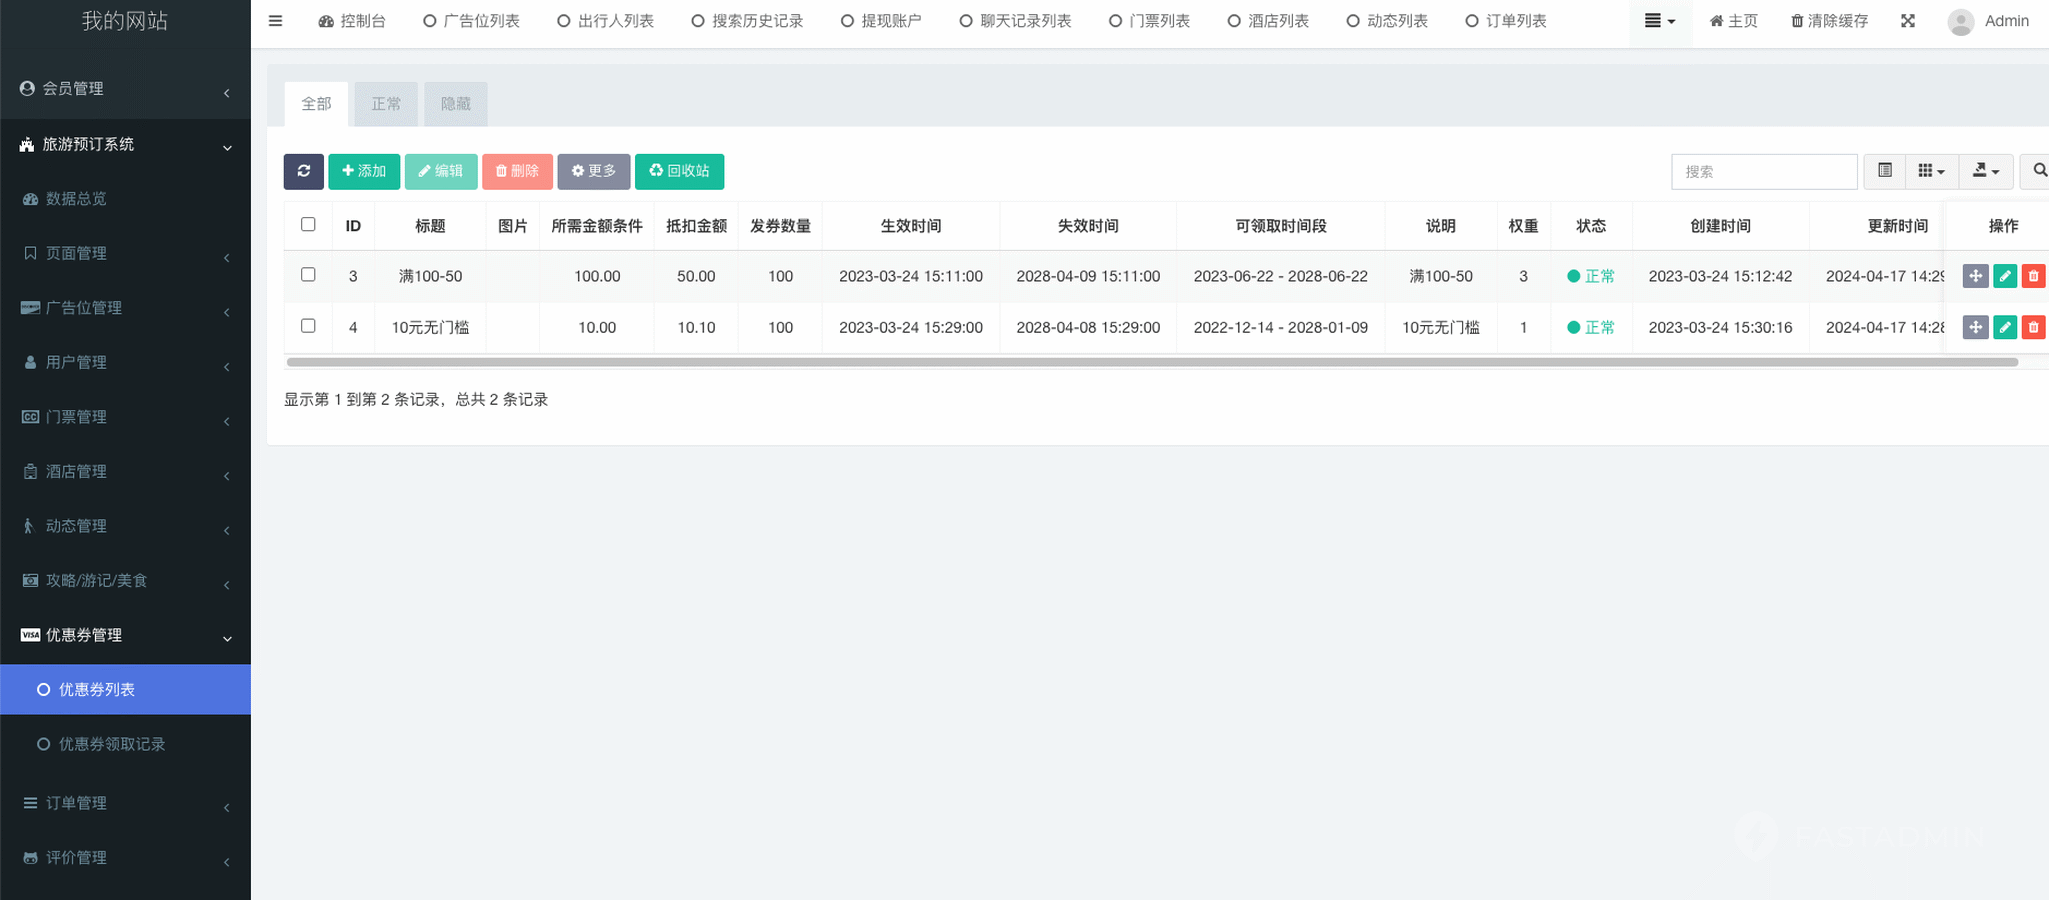
Task: Click the green edit pencil icon for row ID 4
Action: tap(2004, 327)
